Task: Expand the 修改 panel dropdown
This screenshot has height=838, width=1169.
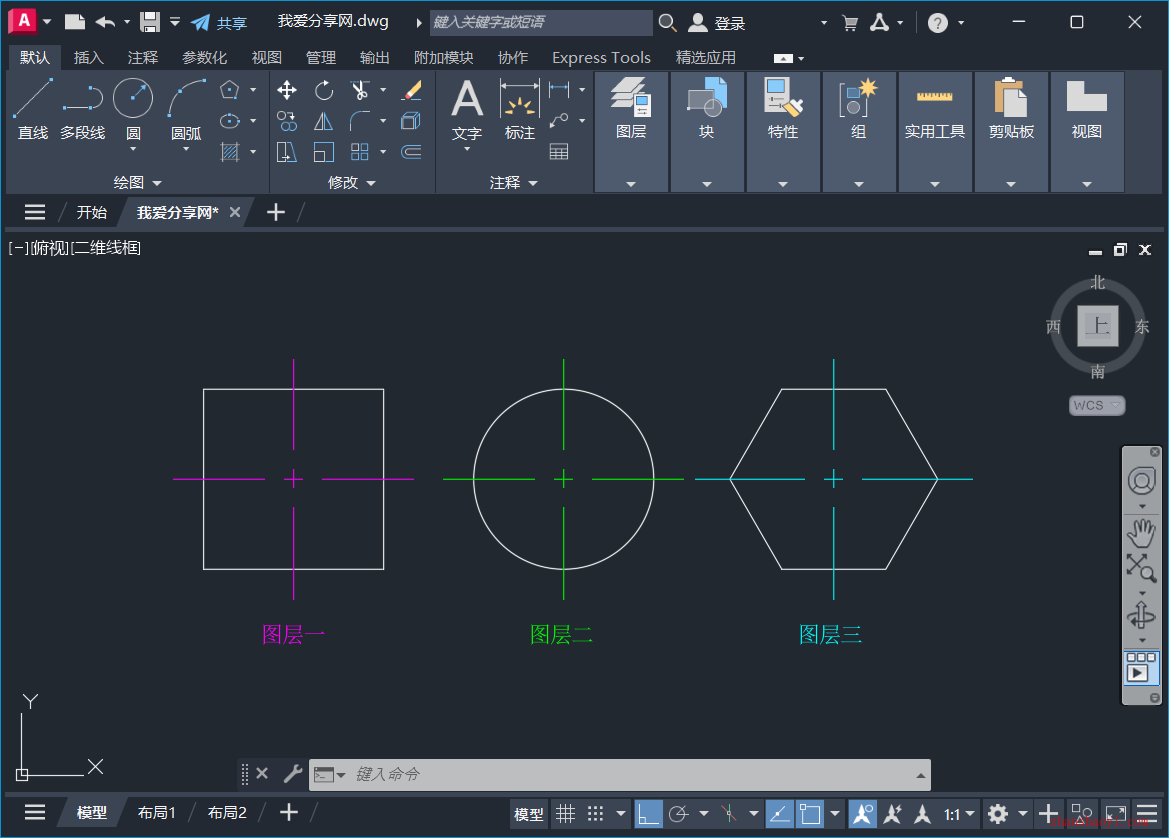Action: coord(352,183)
